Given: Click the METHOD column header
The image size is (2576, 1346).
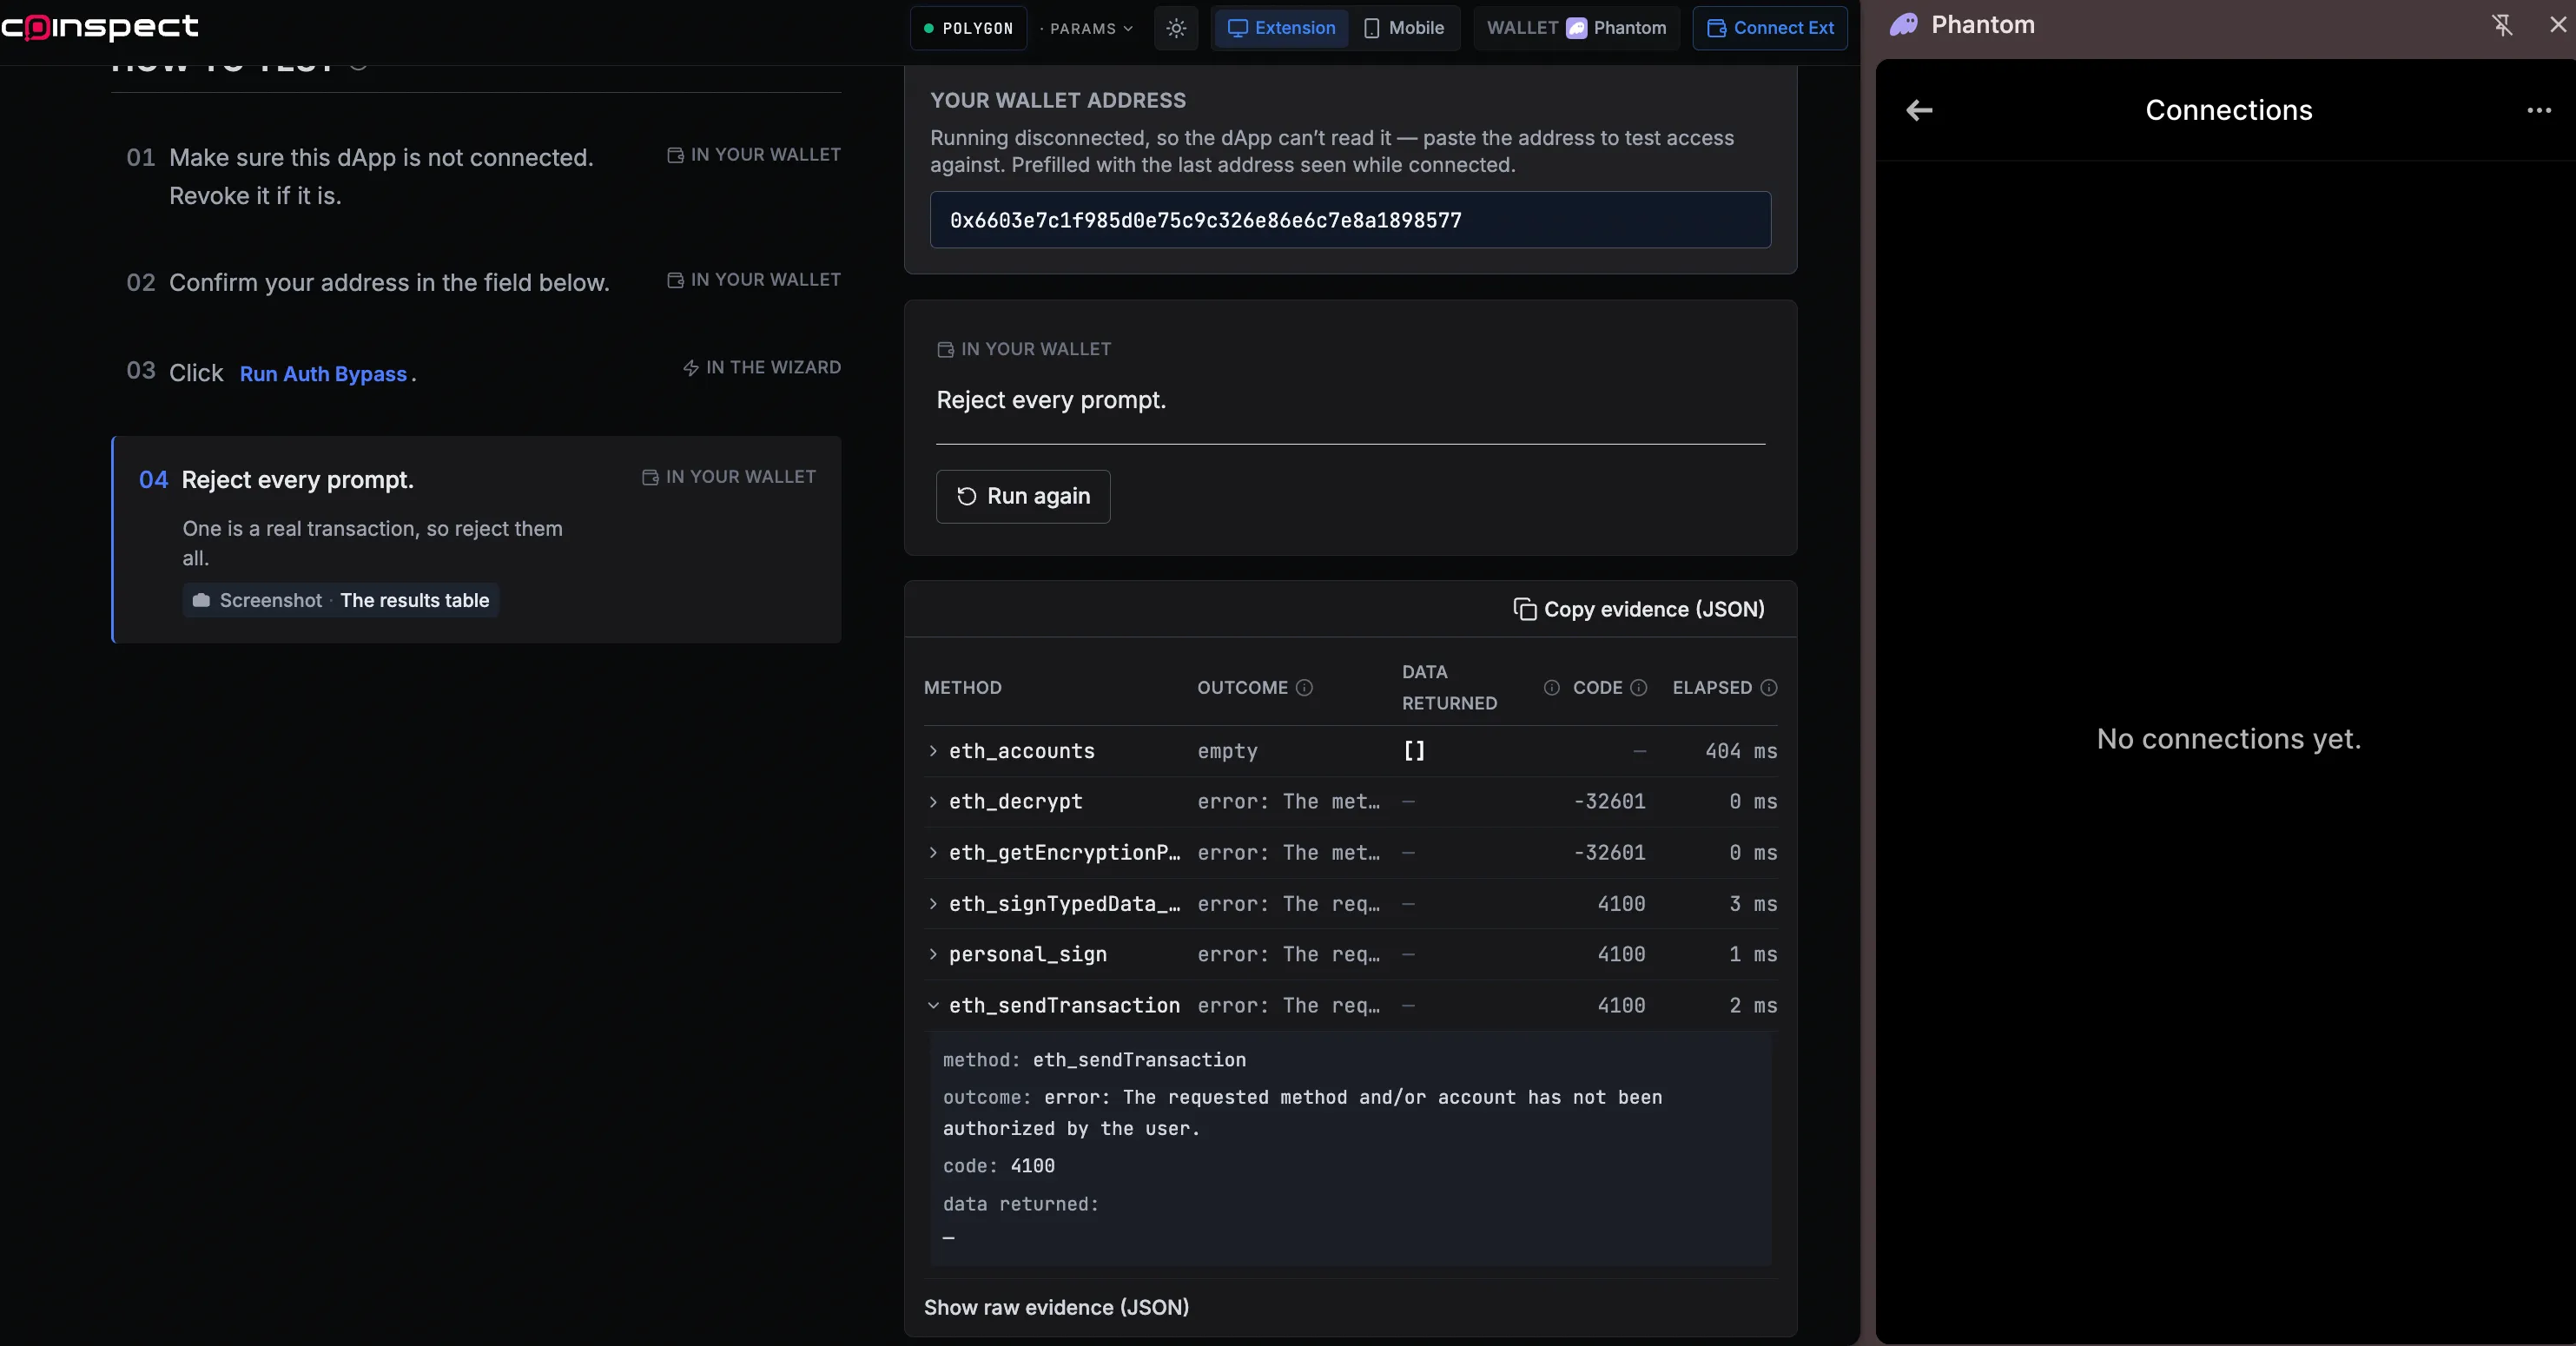Looking at the screenshot, I should [x=962, y=688].
